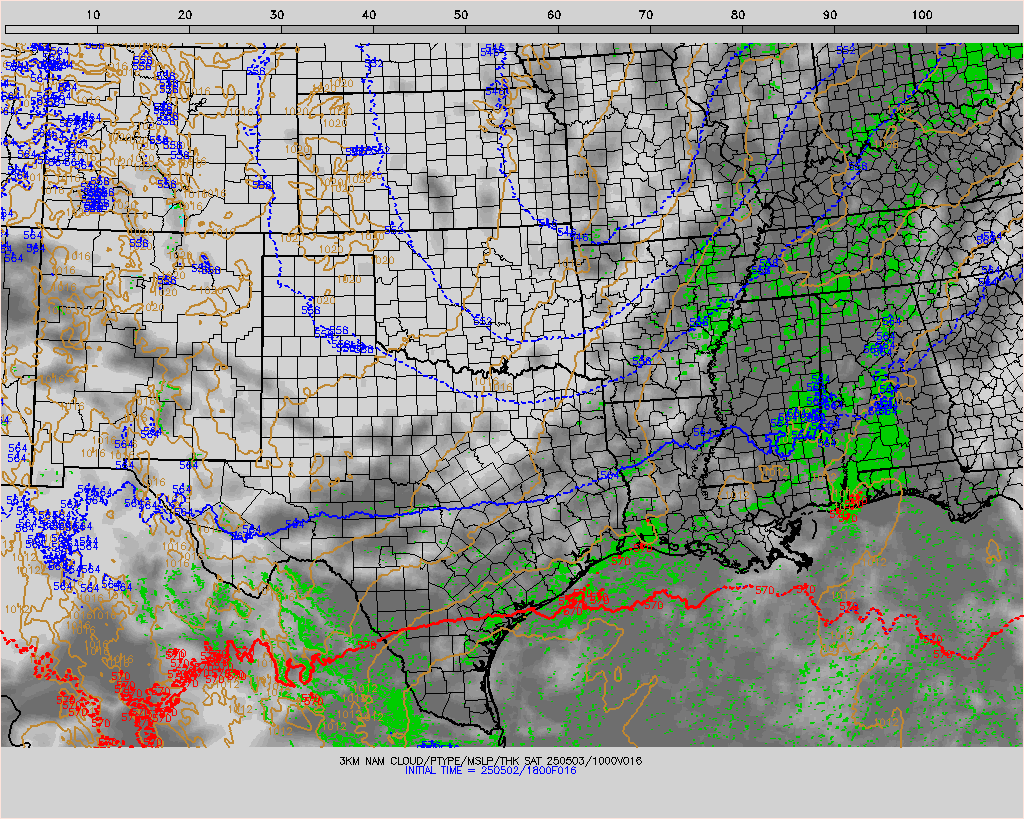This screenshot has height=819, width=1024.
Task: Select the lightest legend segment left of 10
Action: coord(51,29)
